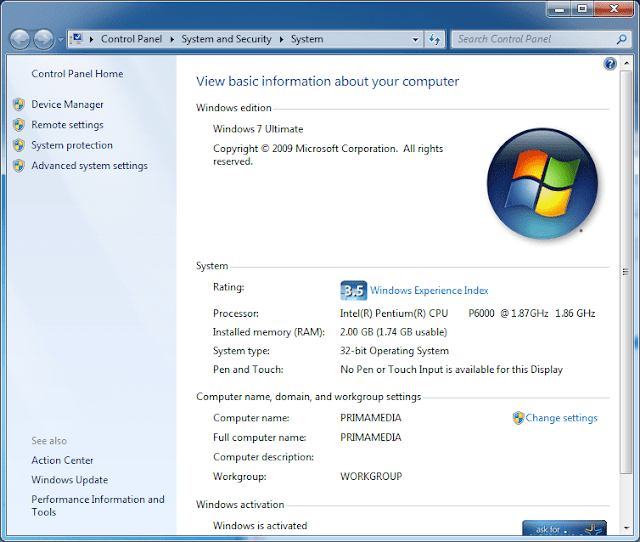The height and width of the screenshot is (542, 640).
Task: Open address bar history dropdown
Action: (x=415, y=40)
